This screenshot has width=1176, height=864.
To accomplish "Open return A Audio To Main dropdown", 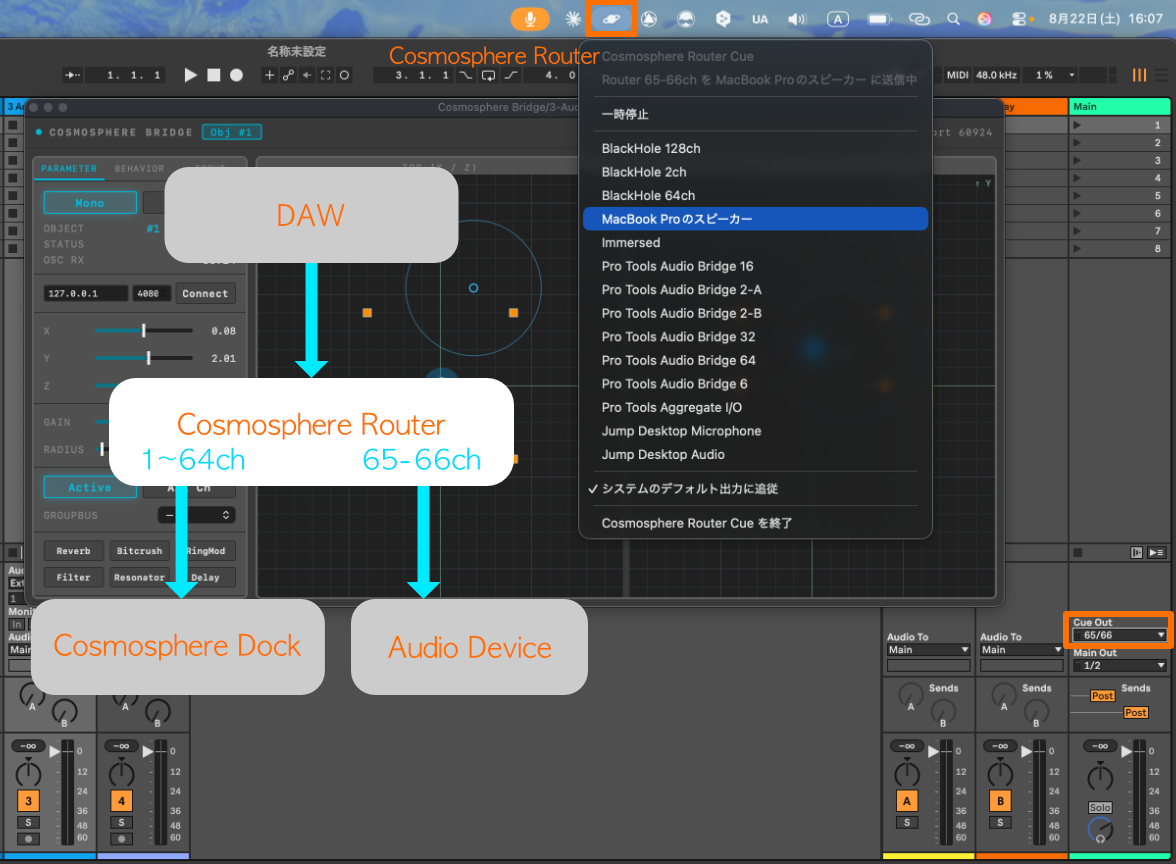I will click(928, 650).
